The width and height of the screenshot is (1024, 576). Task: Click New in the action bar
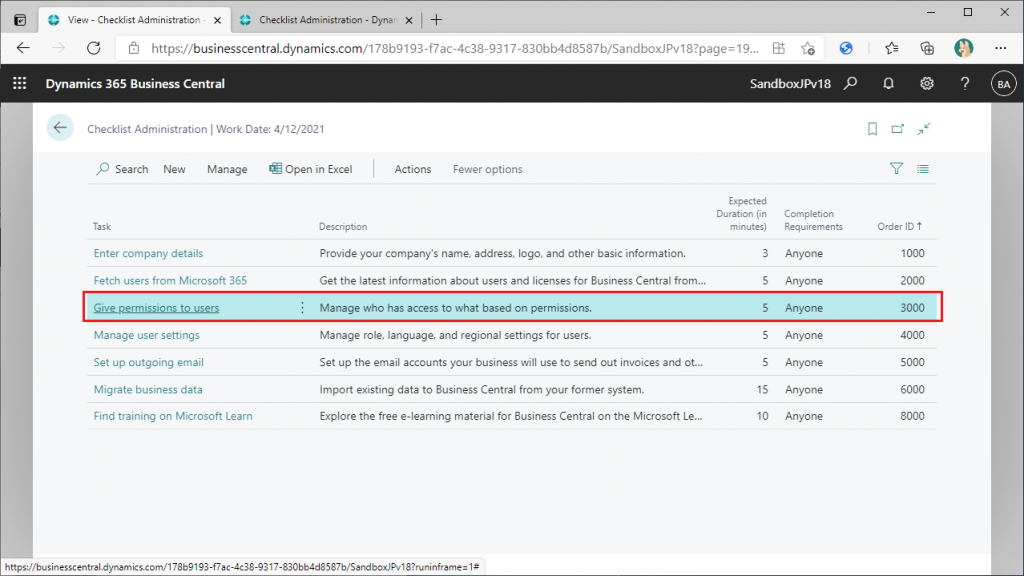coord(174,169)
